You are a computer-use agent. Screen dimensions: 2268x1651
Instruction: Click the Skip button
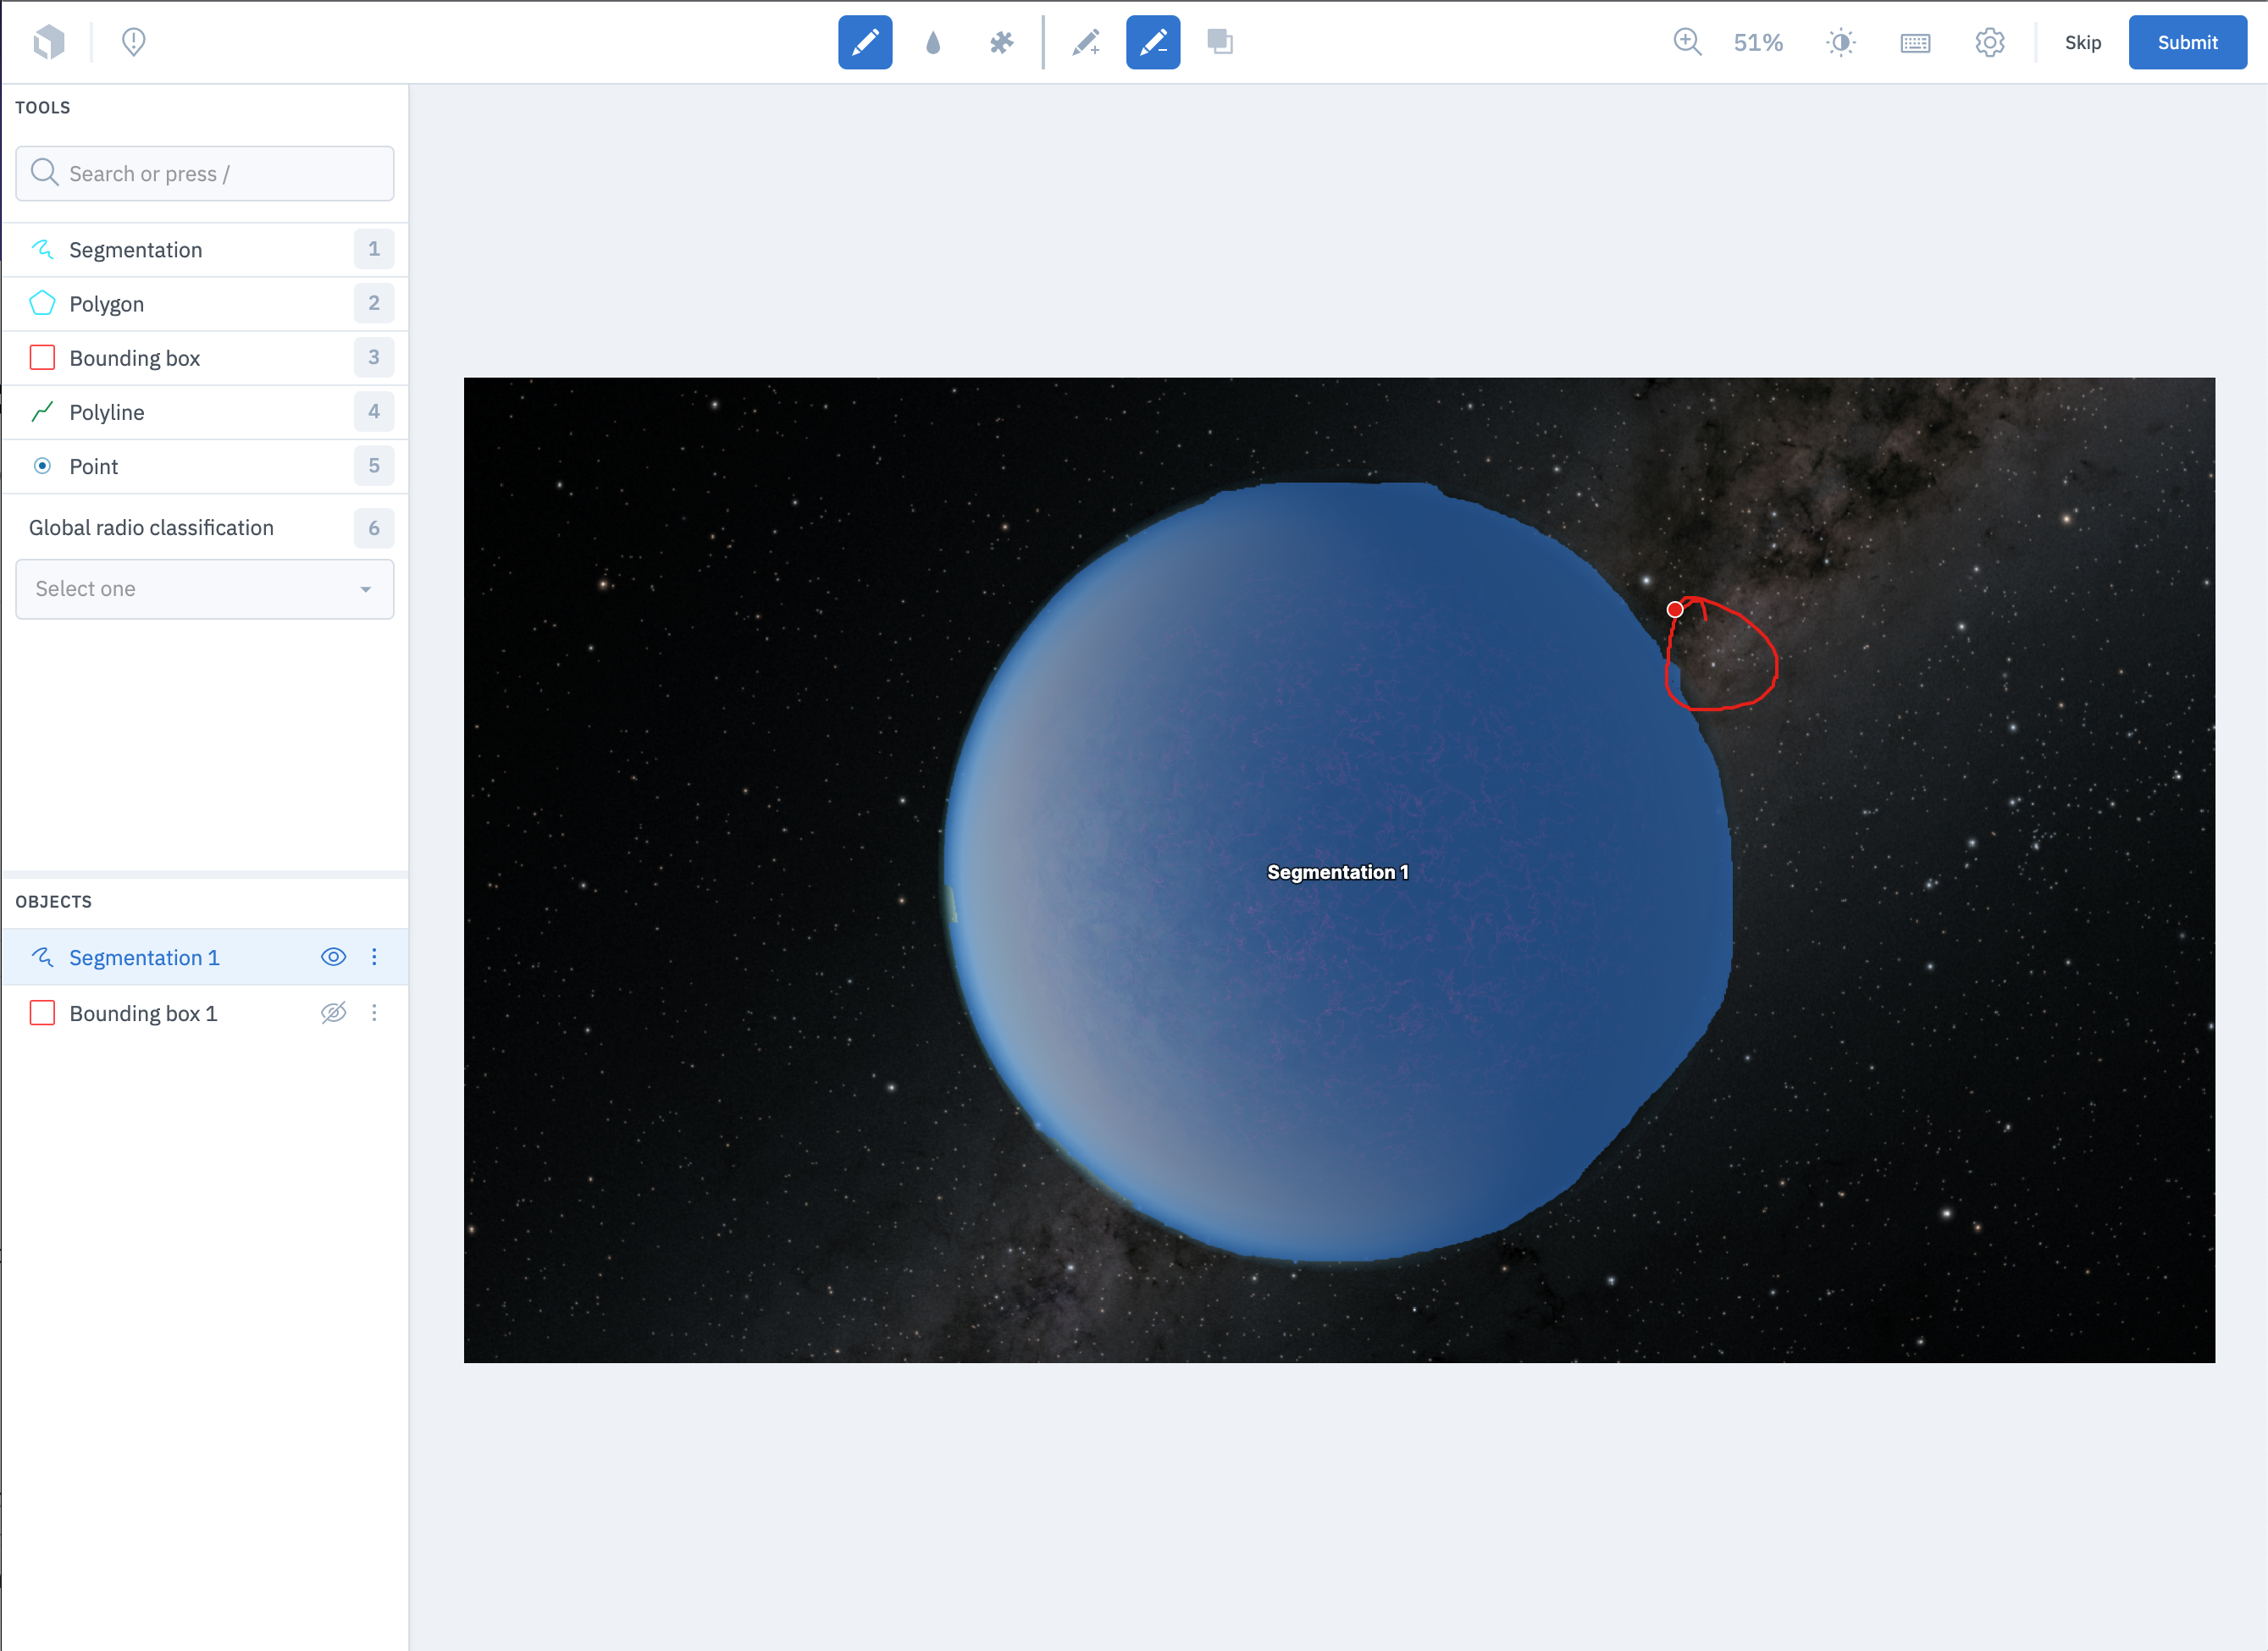2082,42
